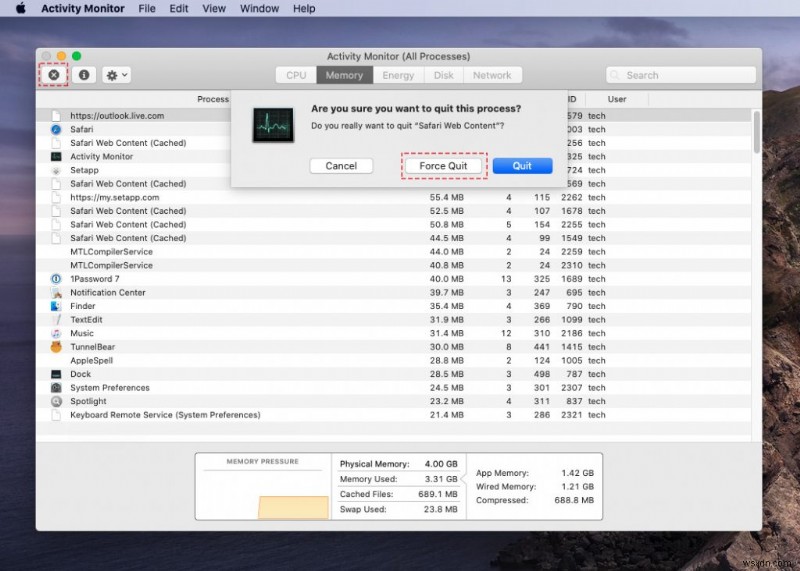This screenshot has height=571, width=800.
Task: Click the my.setapp.com document icon
Action: point(56,197)
